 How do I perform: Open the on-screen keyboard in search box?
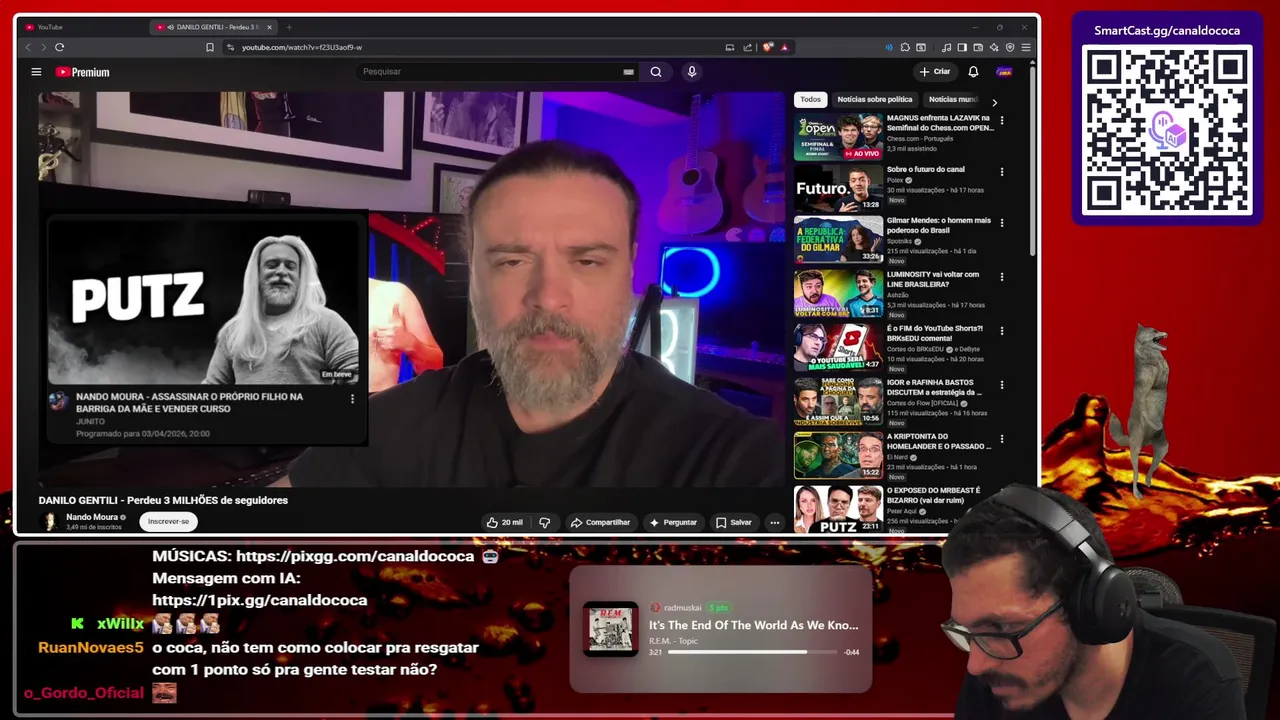click(x=628, y=72)
